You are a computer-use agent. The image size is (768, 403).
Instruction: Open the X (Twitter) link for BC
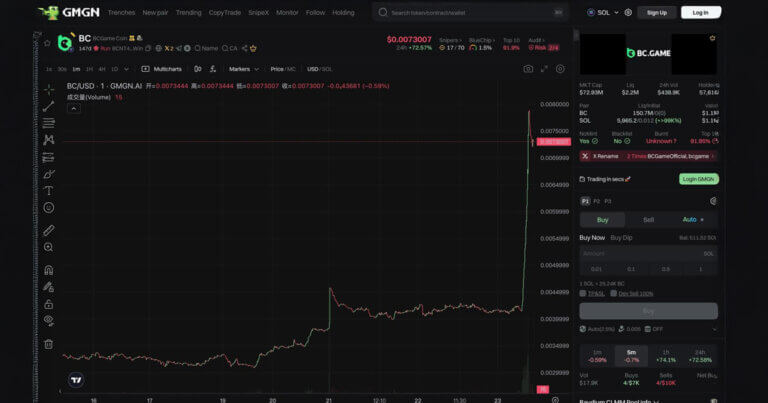(x=169, y=48)
